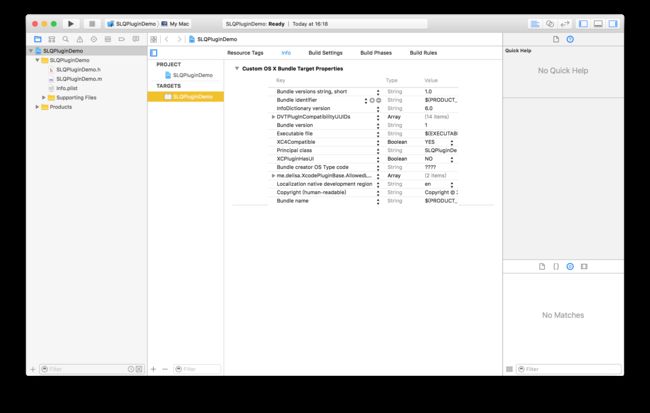Click the library filter field
This screenshot has height=413, width=650.
click(569, 369)
